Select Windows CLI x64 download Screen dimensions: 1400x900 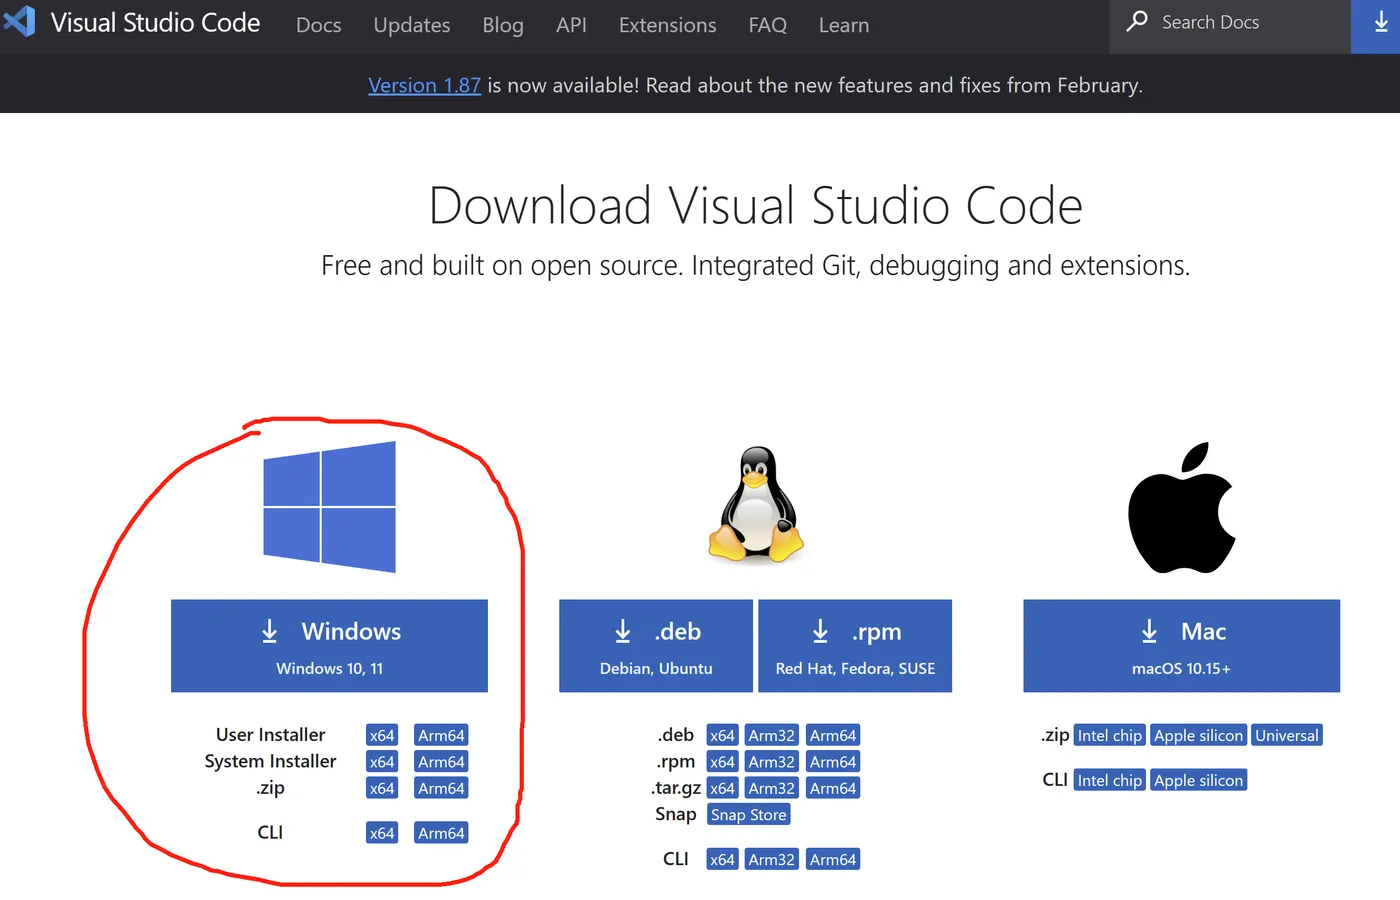tap(382, 833)
